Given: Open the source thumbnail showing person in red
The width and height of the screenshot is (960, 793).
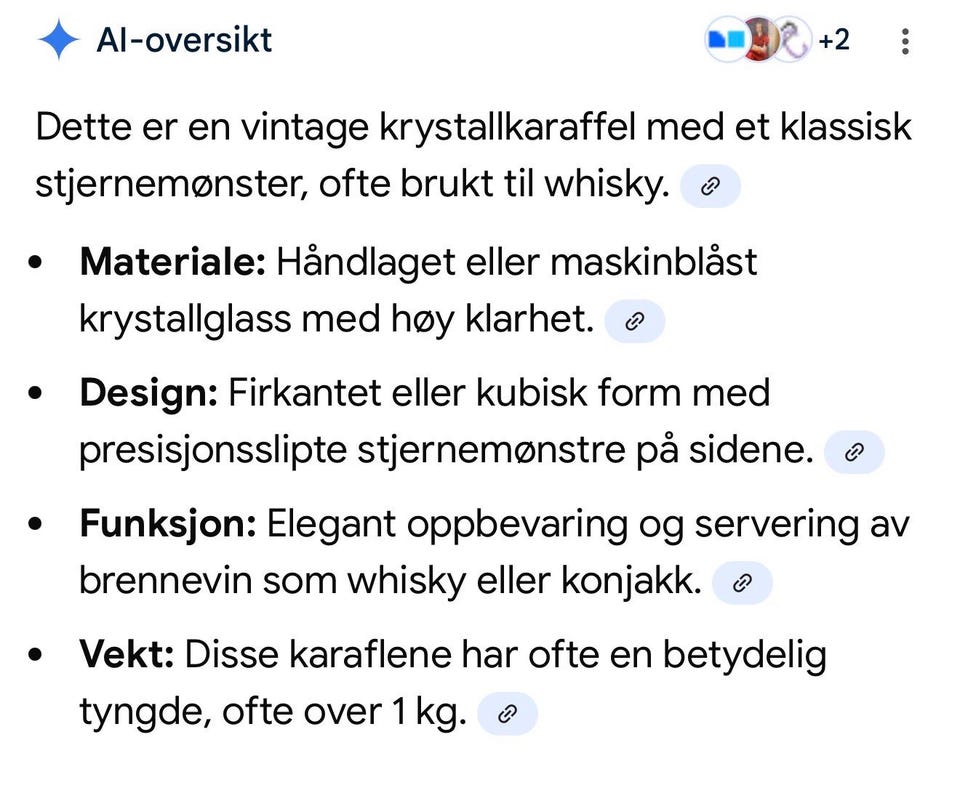Looking at the screenshot, I should (x=761, y=40).
